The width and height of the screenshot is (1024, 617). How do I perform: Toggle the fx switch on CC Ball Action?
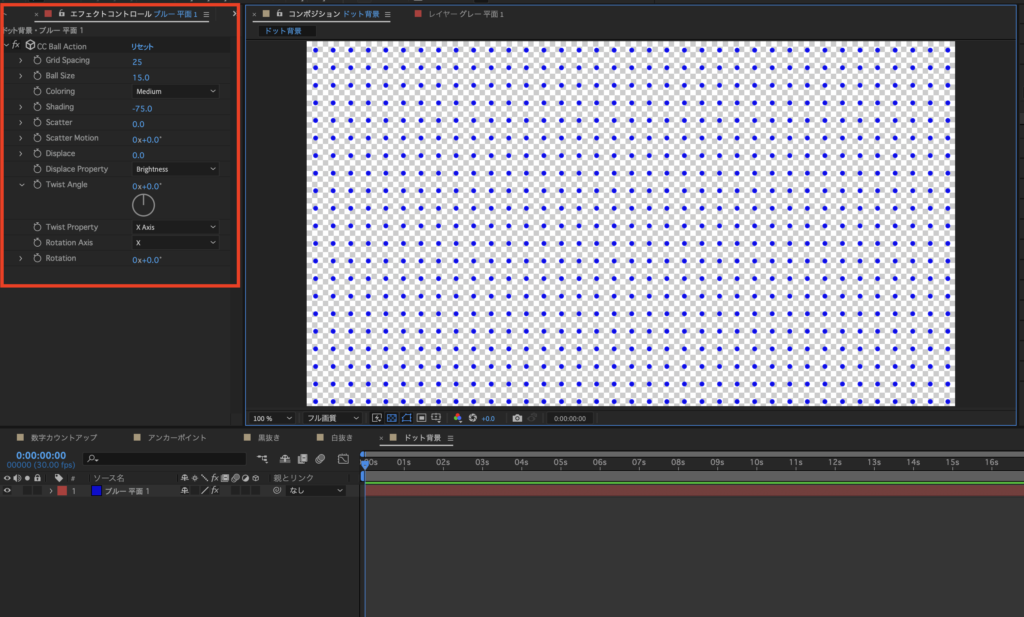16,46
